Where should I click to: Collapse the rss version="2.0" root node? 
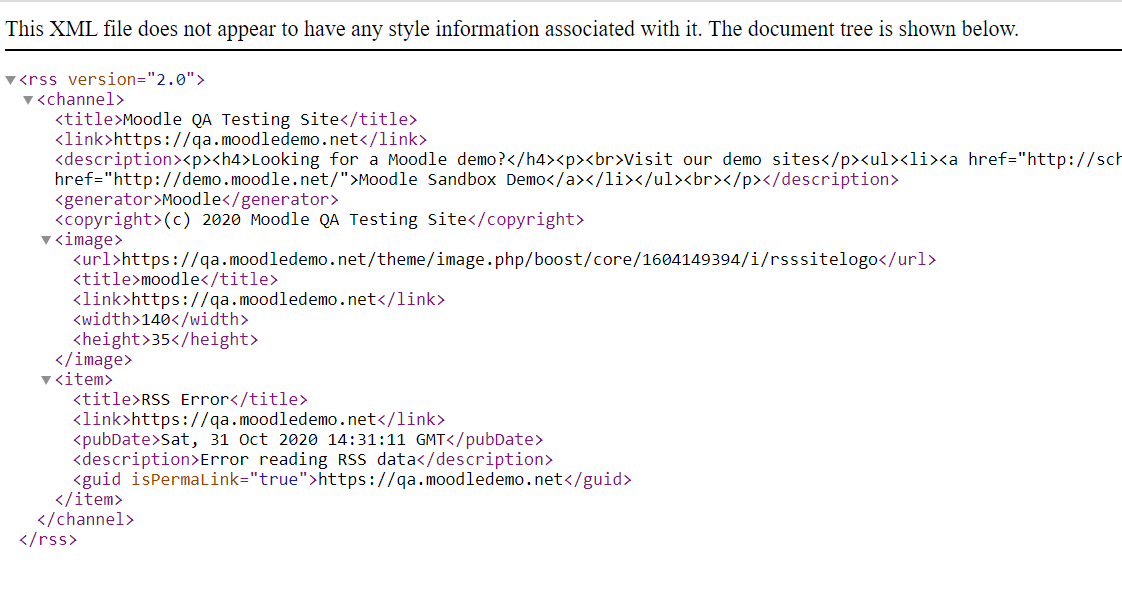11,80
